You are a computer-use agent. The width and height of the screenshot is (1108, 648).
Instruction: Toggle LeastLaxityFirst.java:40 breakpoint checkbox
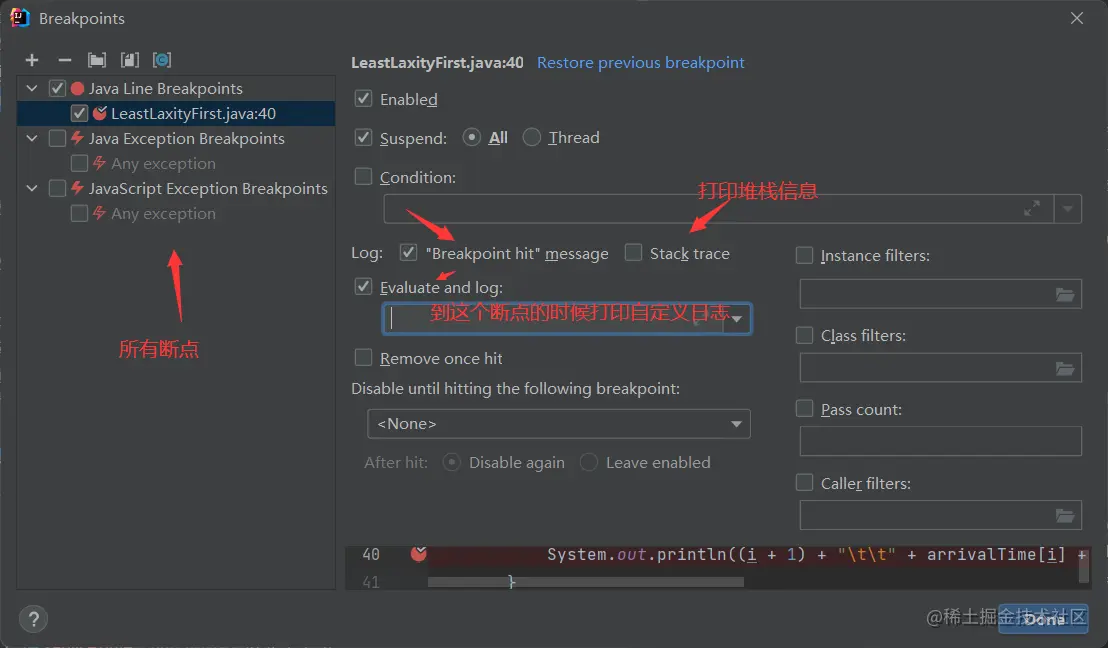(79, 113)
